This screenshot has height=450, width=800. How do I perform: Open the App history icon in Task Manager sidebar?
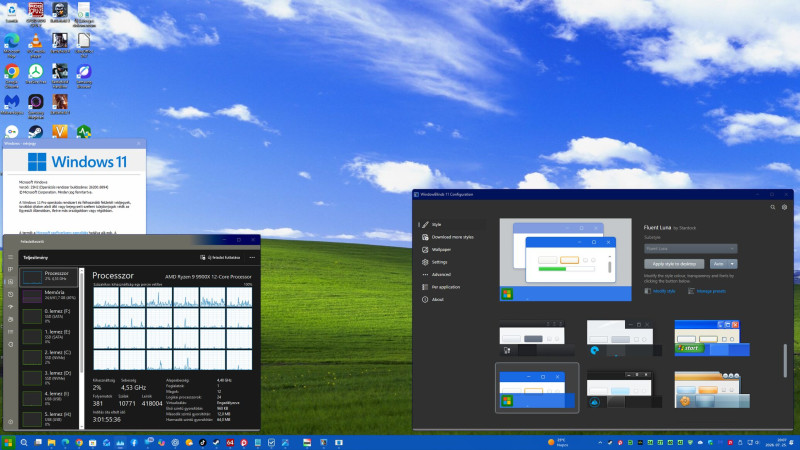coord(10,294)
